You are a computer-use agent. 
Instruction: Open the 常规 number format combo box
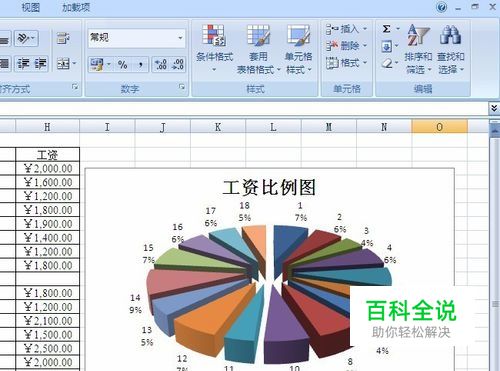tap(136, 38)
